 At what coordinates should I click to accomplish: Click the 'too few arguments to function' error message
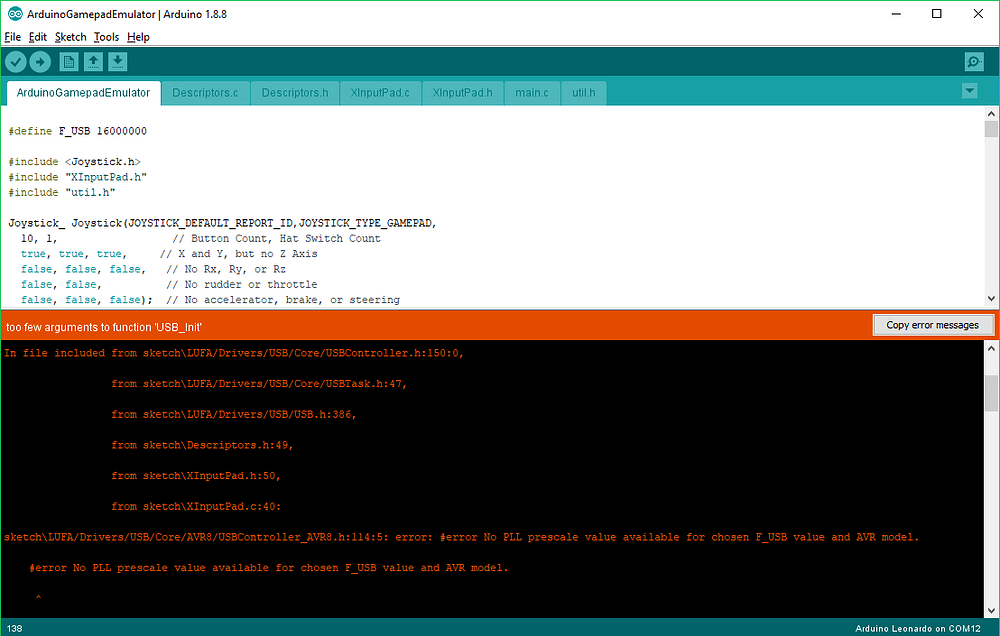click(104, 327)
